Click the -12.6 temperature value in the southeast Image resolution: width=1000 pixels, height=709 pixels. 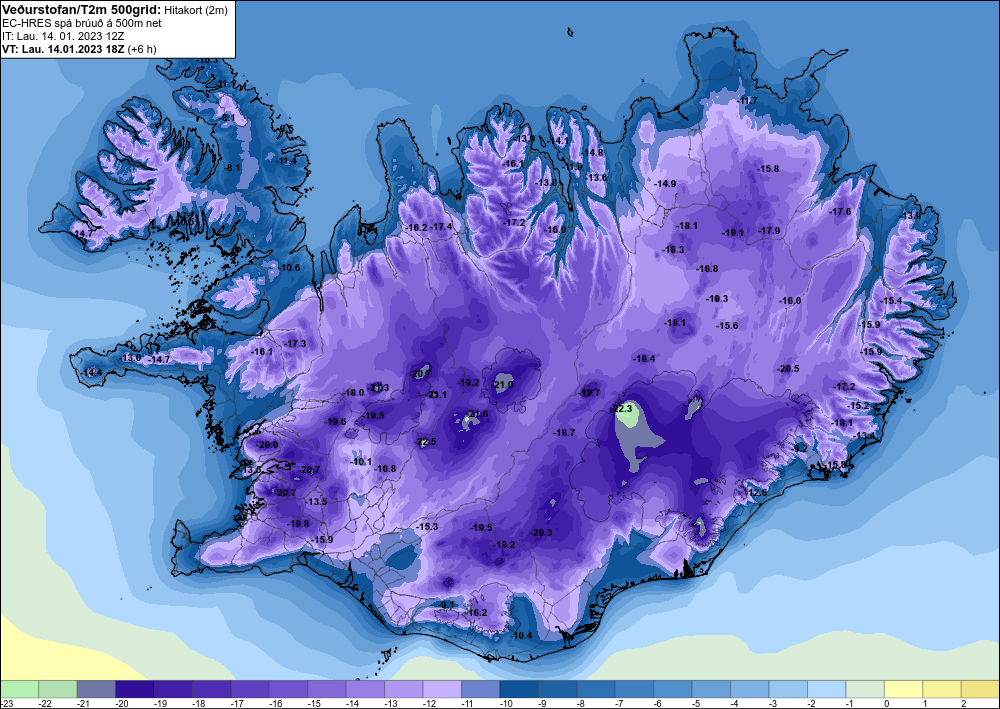[x=757, y=492]
